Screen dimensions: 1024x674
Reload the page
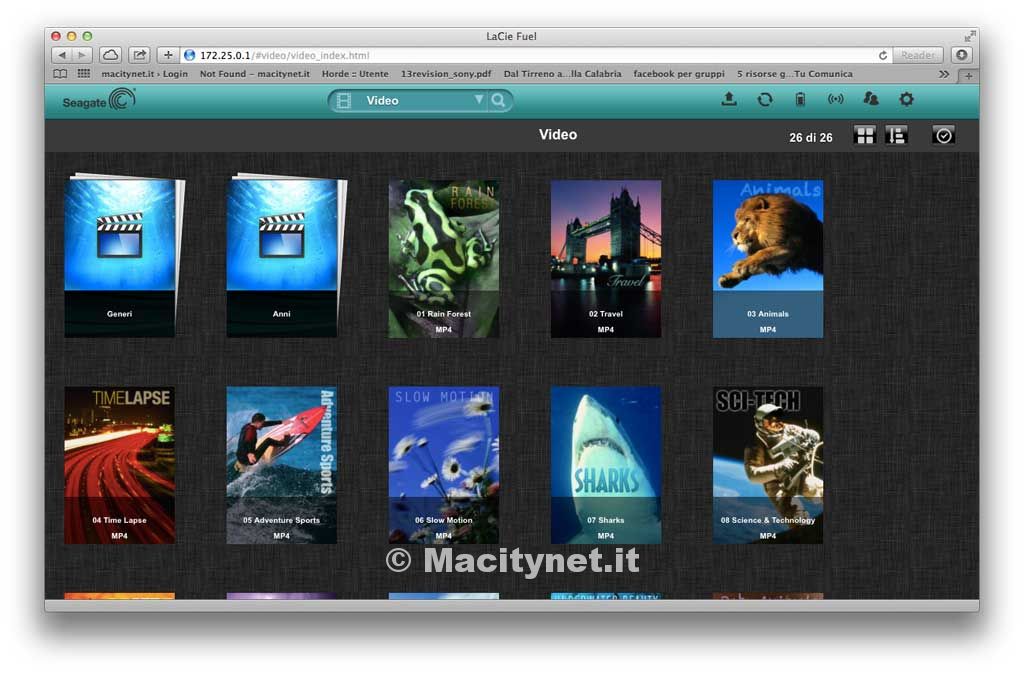(x=882, y=56)
